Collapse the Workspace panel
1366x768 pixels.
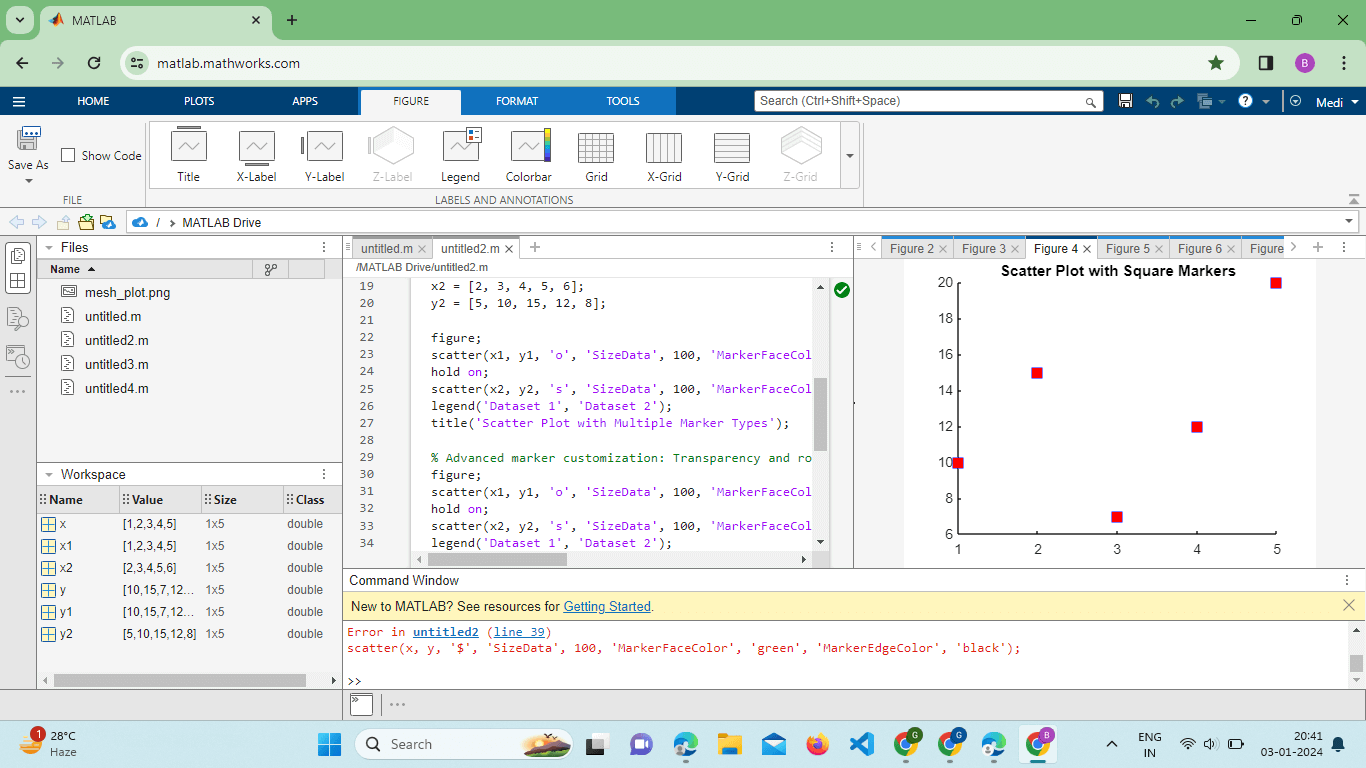coord(48,475)
